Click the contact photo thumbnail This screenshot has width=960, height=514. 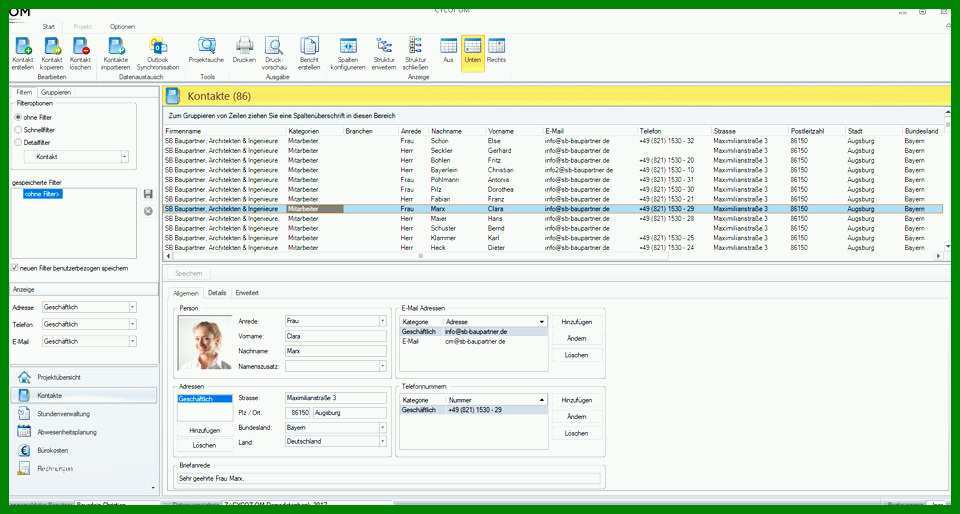(x=204, y=343)
